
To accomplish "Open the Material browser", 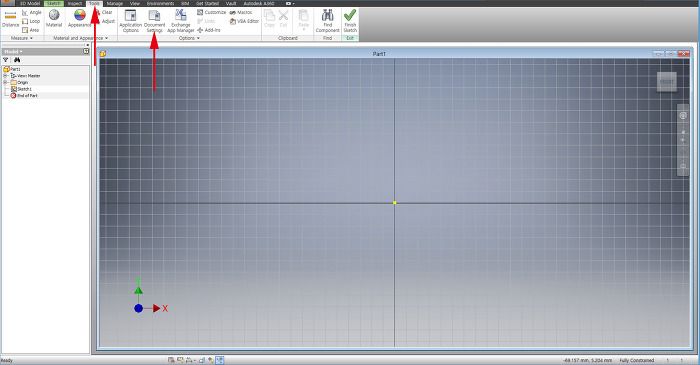I will pyautogui.click(x=54, y=19).
